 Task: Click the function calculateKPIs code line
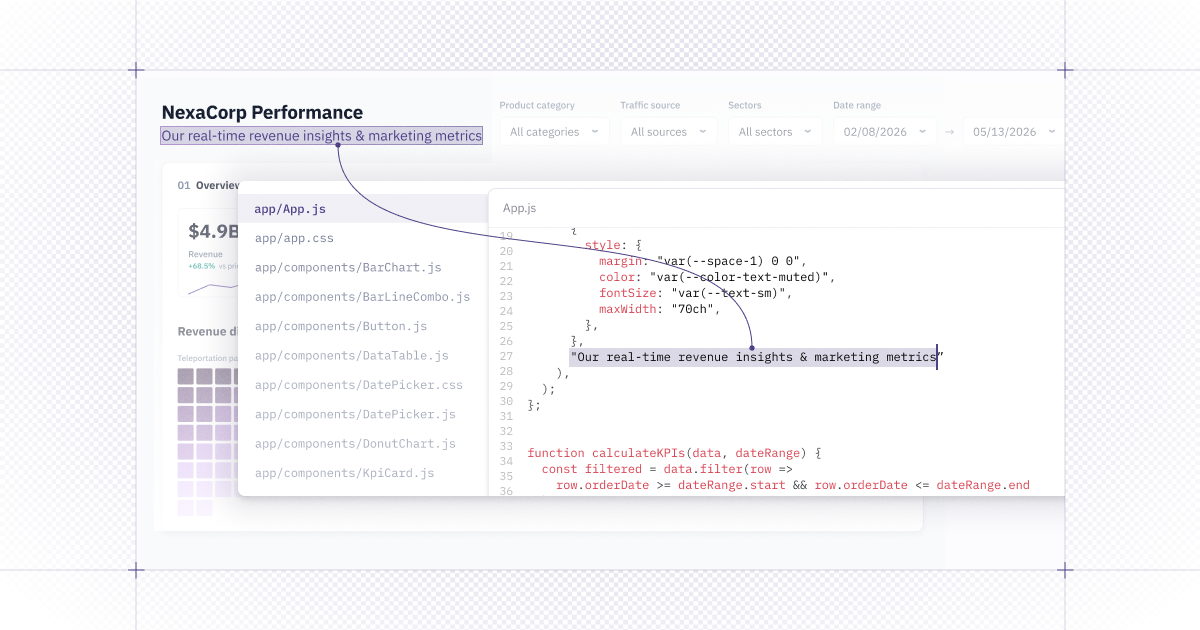[674, 453]
